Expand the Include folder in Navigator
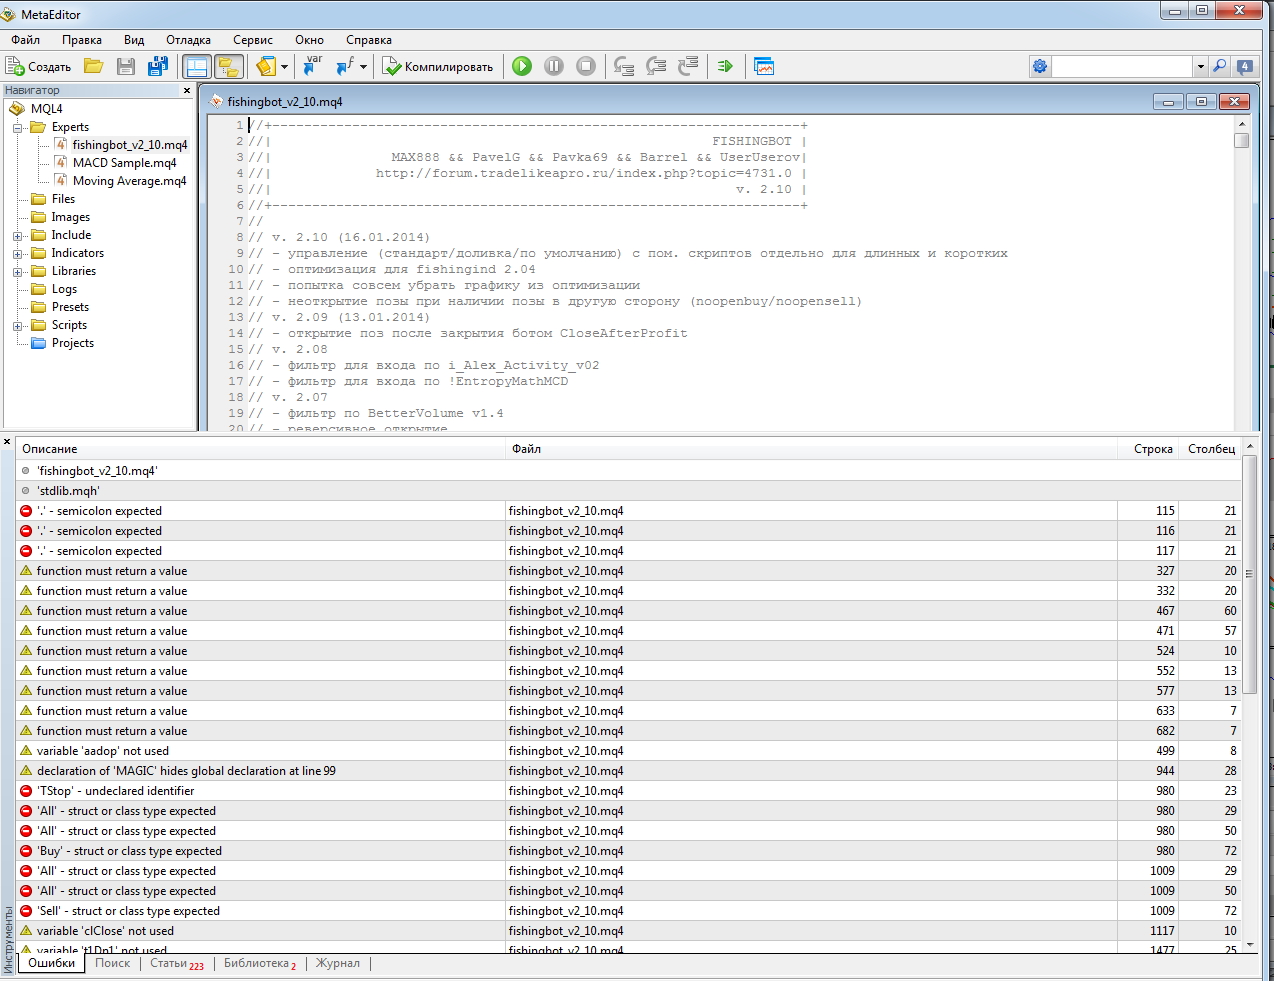This screenshot has height=981, width=1274. [17, 236]
